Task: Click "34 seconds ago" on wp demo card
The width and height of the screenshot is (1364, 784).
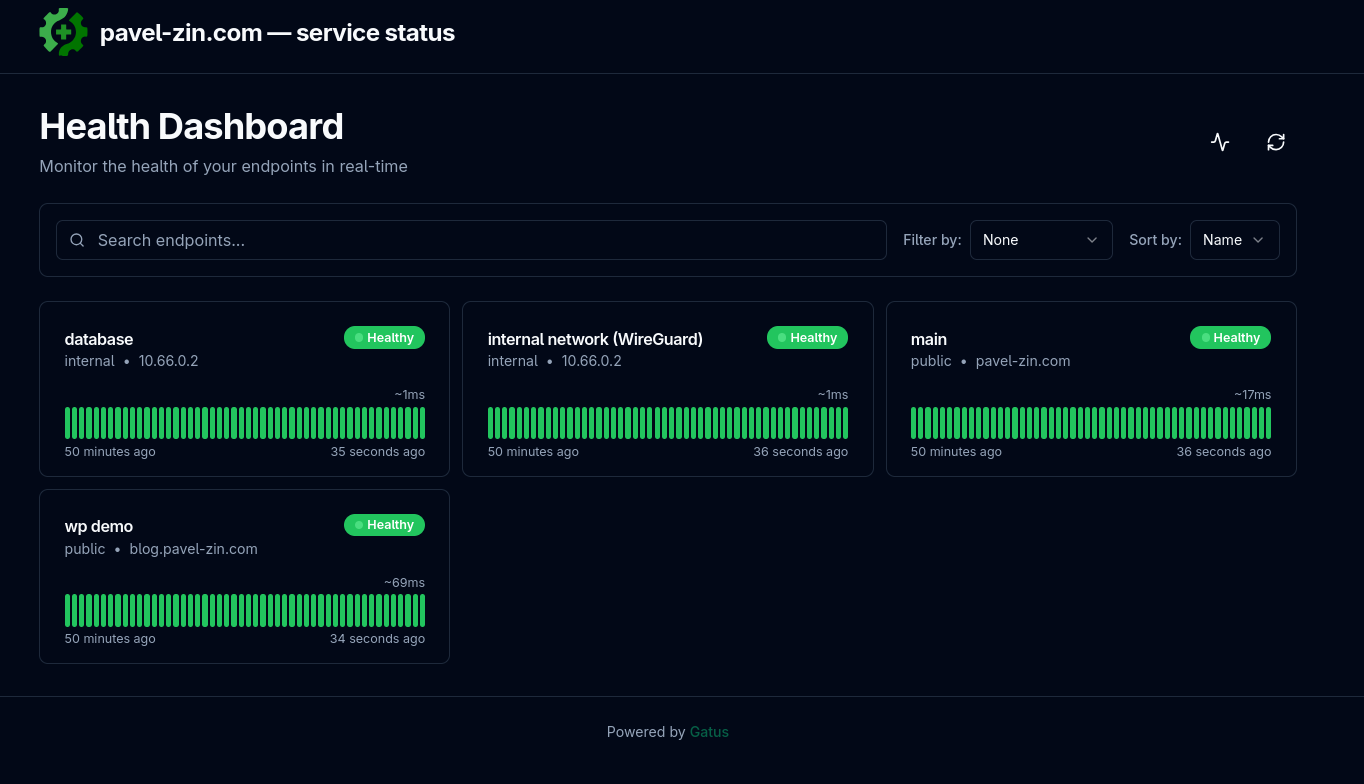Action: 378,639
